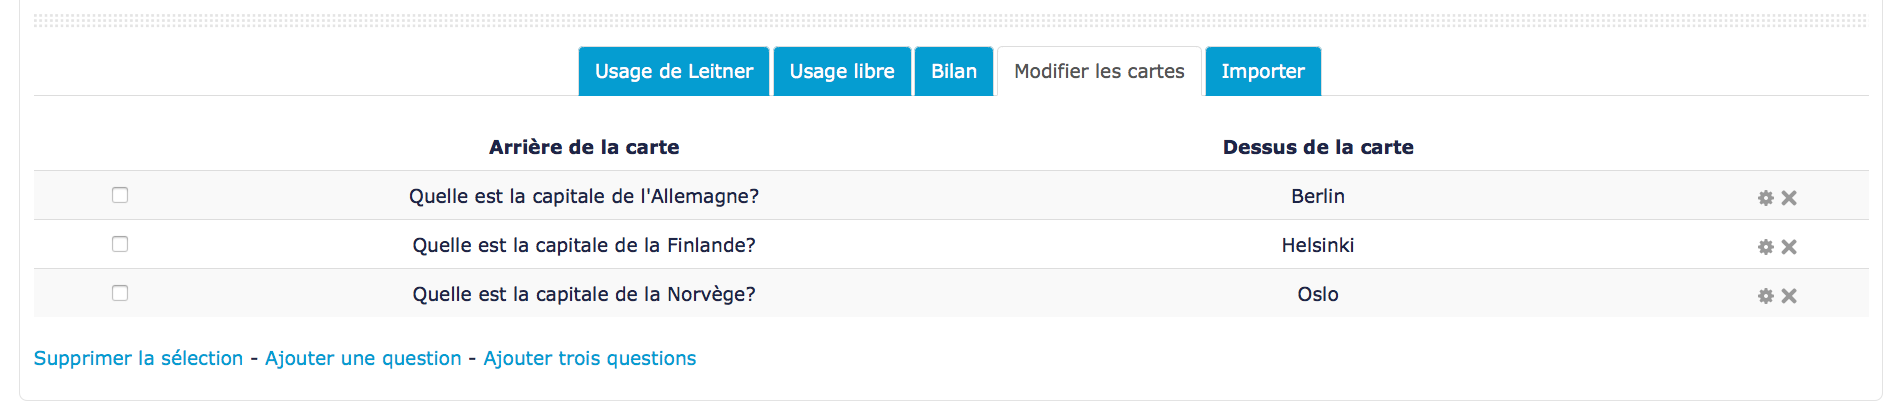The image size is (1896, 414).
Task: Click the Helsinki answer cell
Action: 1318,245
